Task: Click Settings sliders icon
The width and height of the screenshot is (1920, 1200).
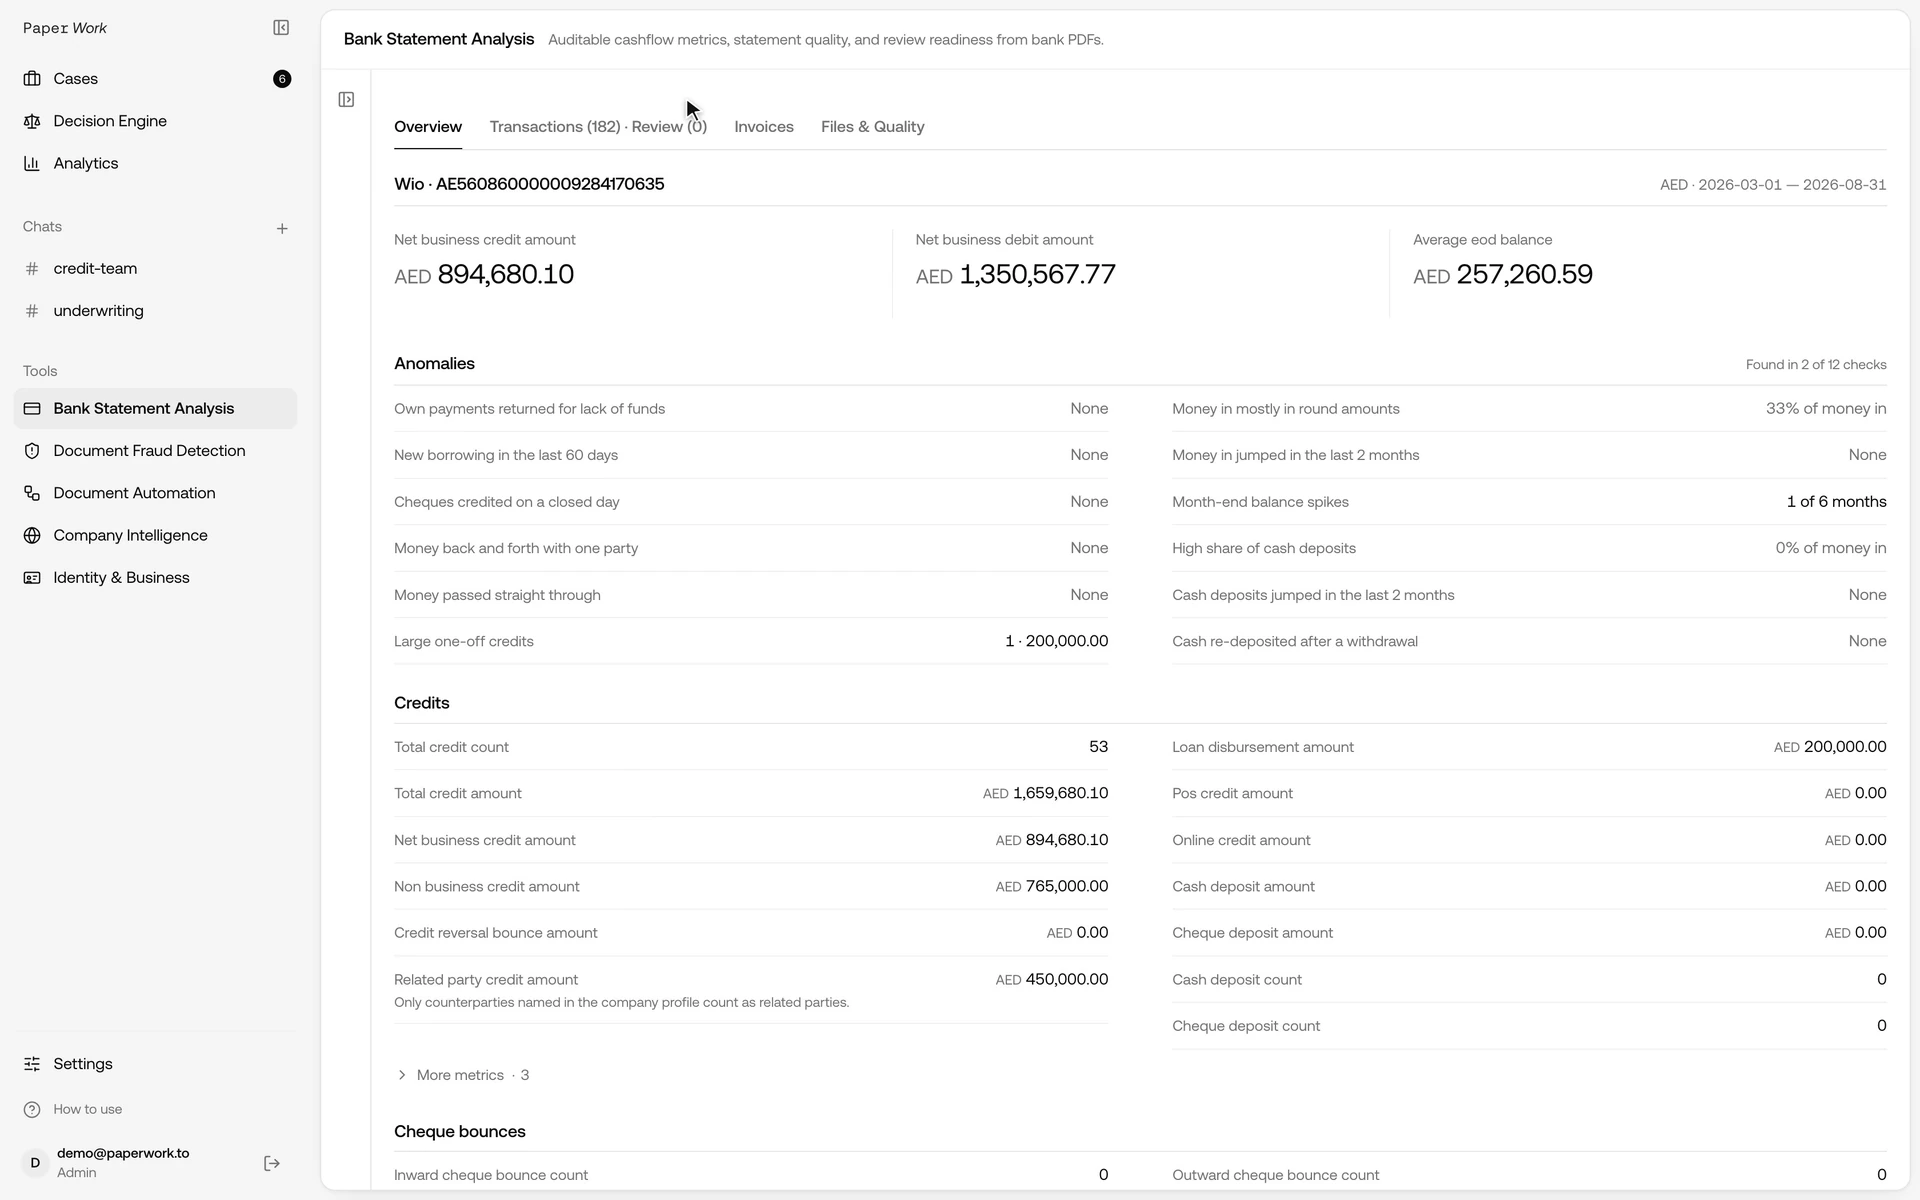Action: (x=32, y=1064)
